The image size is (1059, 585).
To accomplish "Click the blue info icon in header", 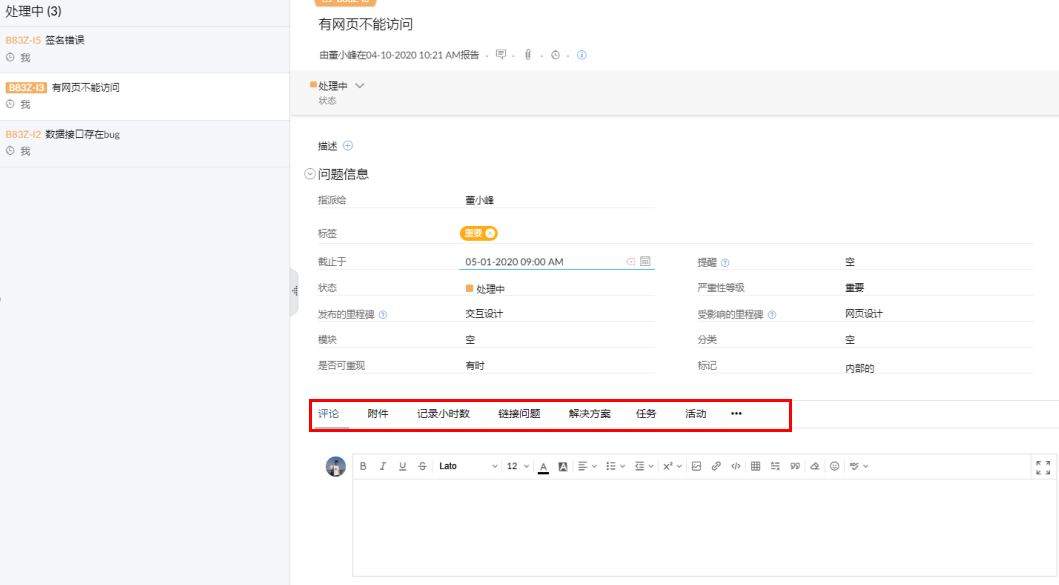I will 582,55.
